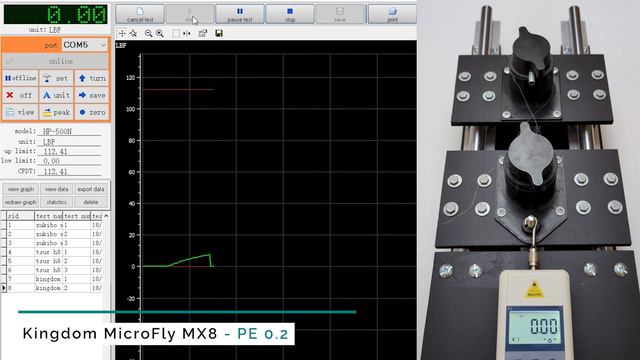The image size is (640, 360).
Task: Click the cancel test button
Action: coord(140,14)
